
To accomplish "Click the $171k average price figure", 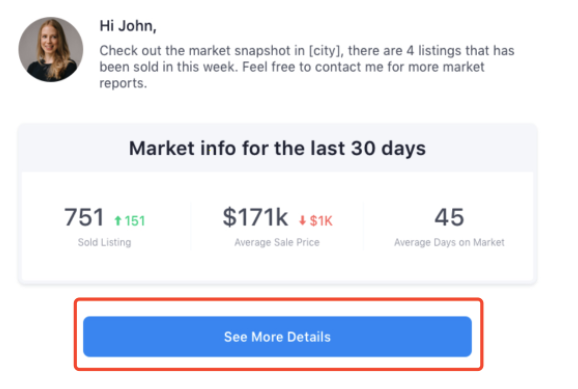I will point(255,217).
